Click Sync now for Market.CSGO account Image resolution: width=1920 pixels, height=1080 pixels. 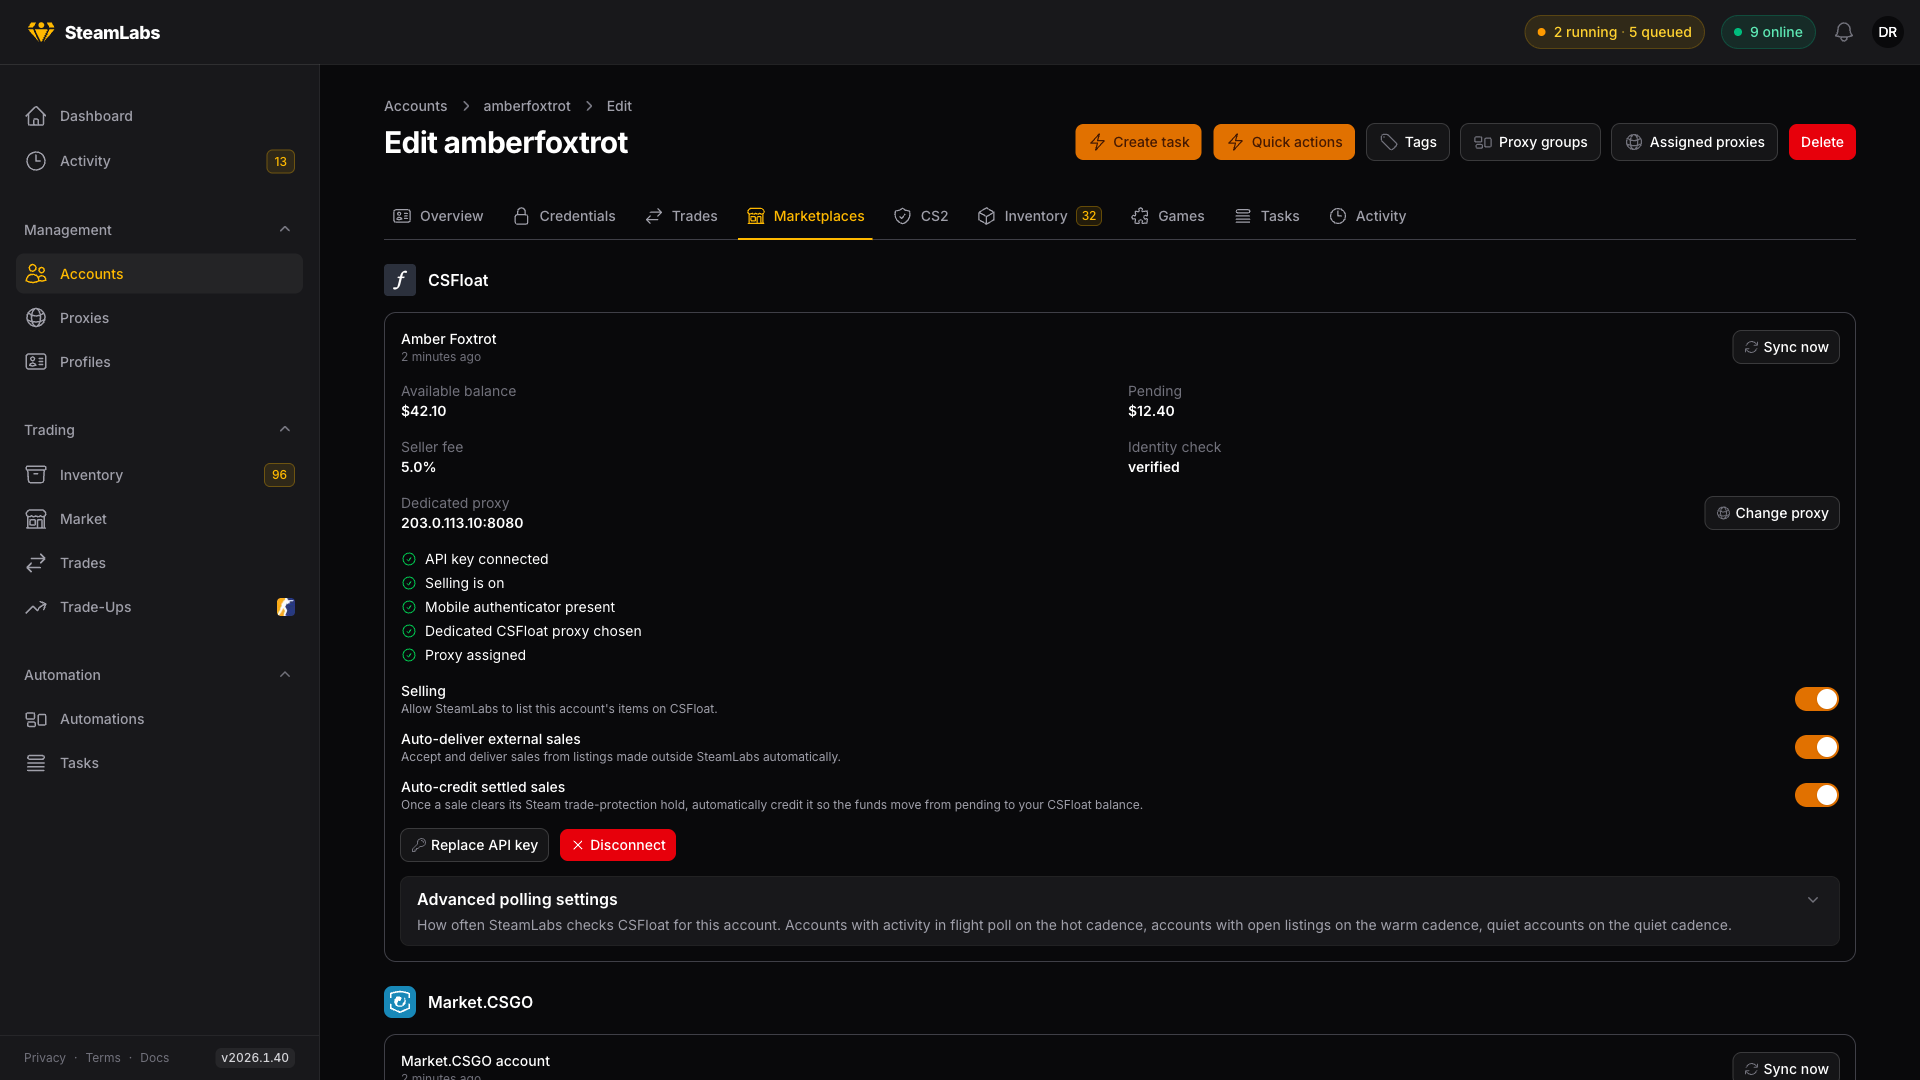point(1786,1067)
